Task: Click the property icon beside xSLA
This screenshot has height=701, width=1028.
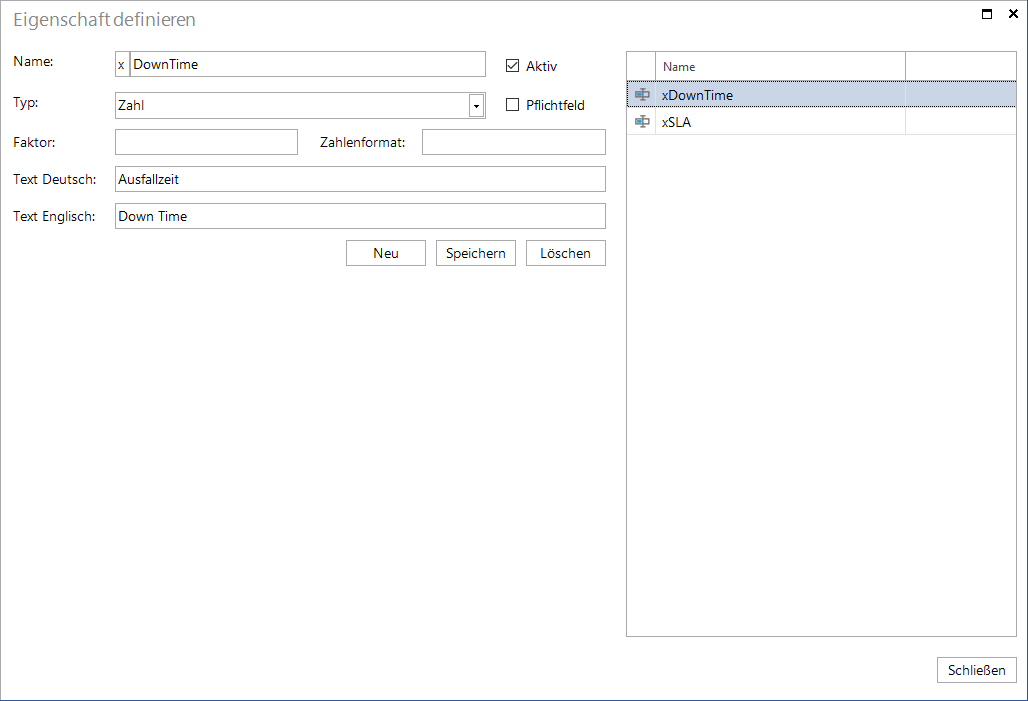Action: tap(642, 121)
